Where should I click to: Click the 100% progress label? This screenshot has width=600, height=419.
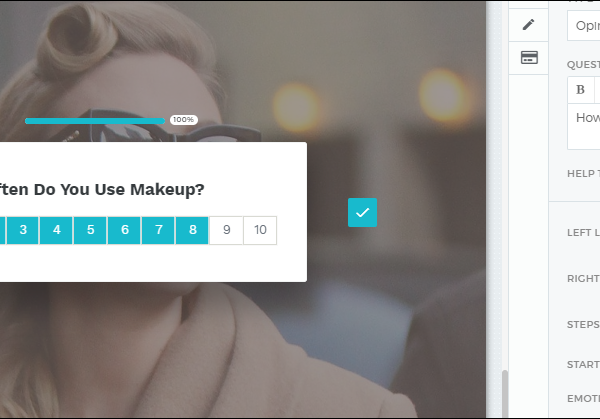pyautogui.click(x=183, y=120)
